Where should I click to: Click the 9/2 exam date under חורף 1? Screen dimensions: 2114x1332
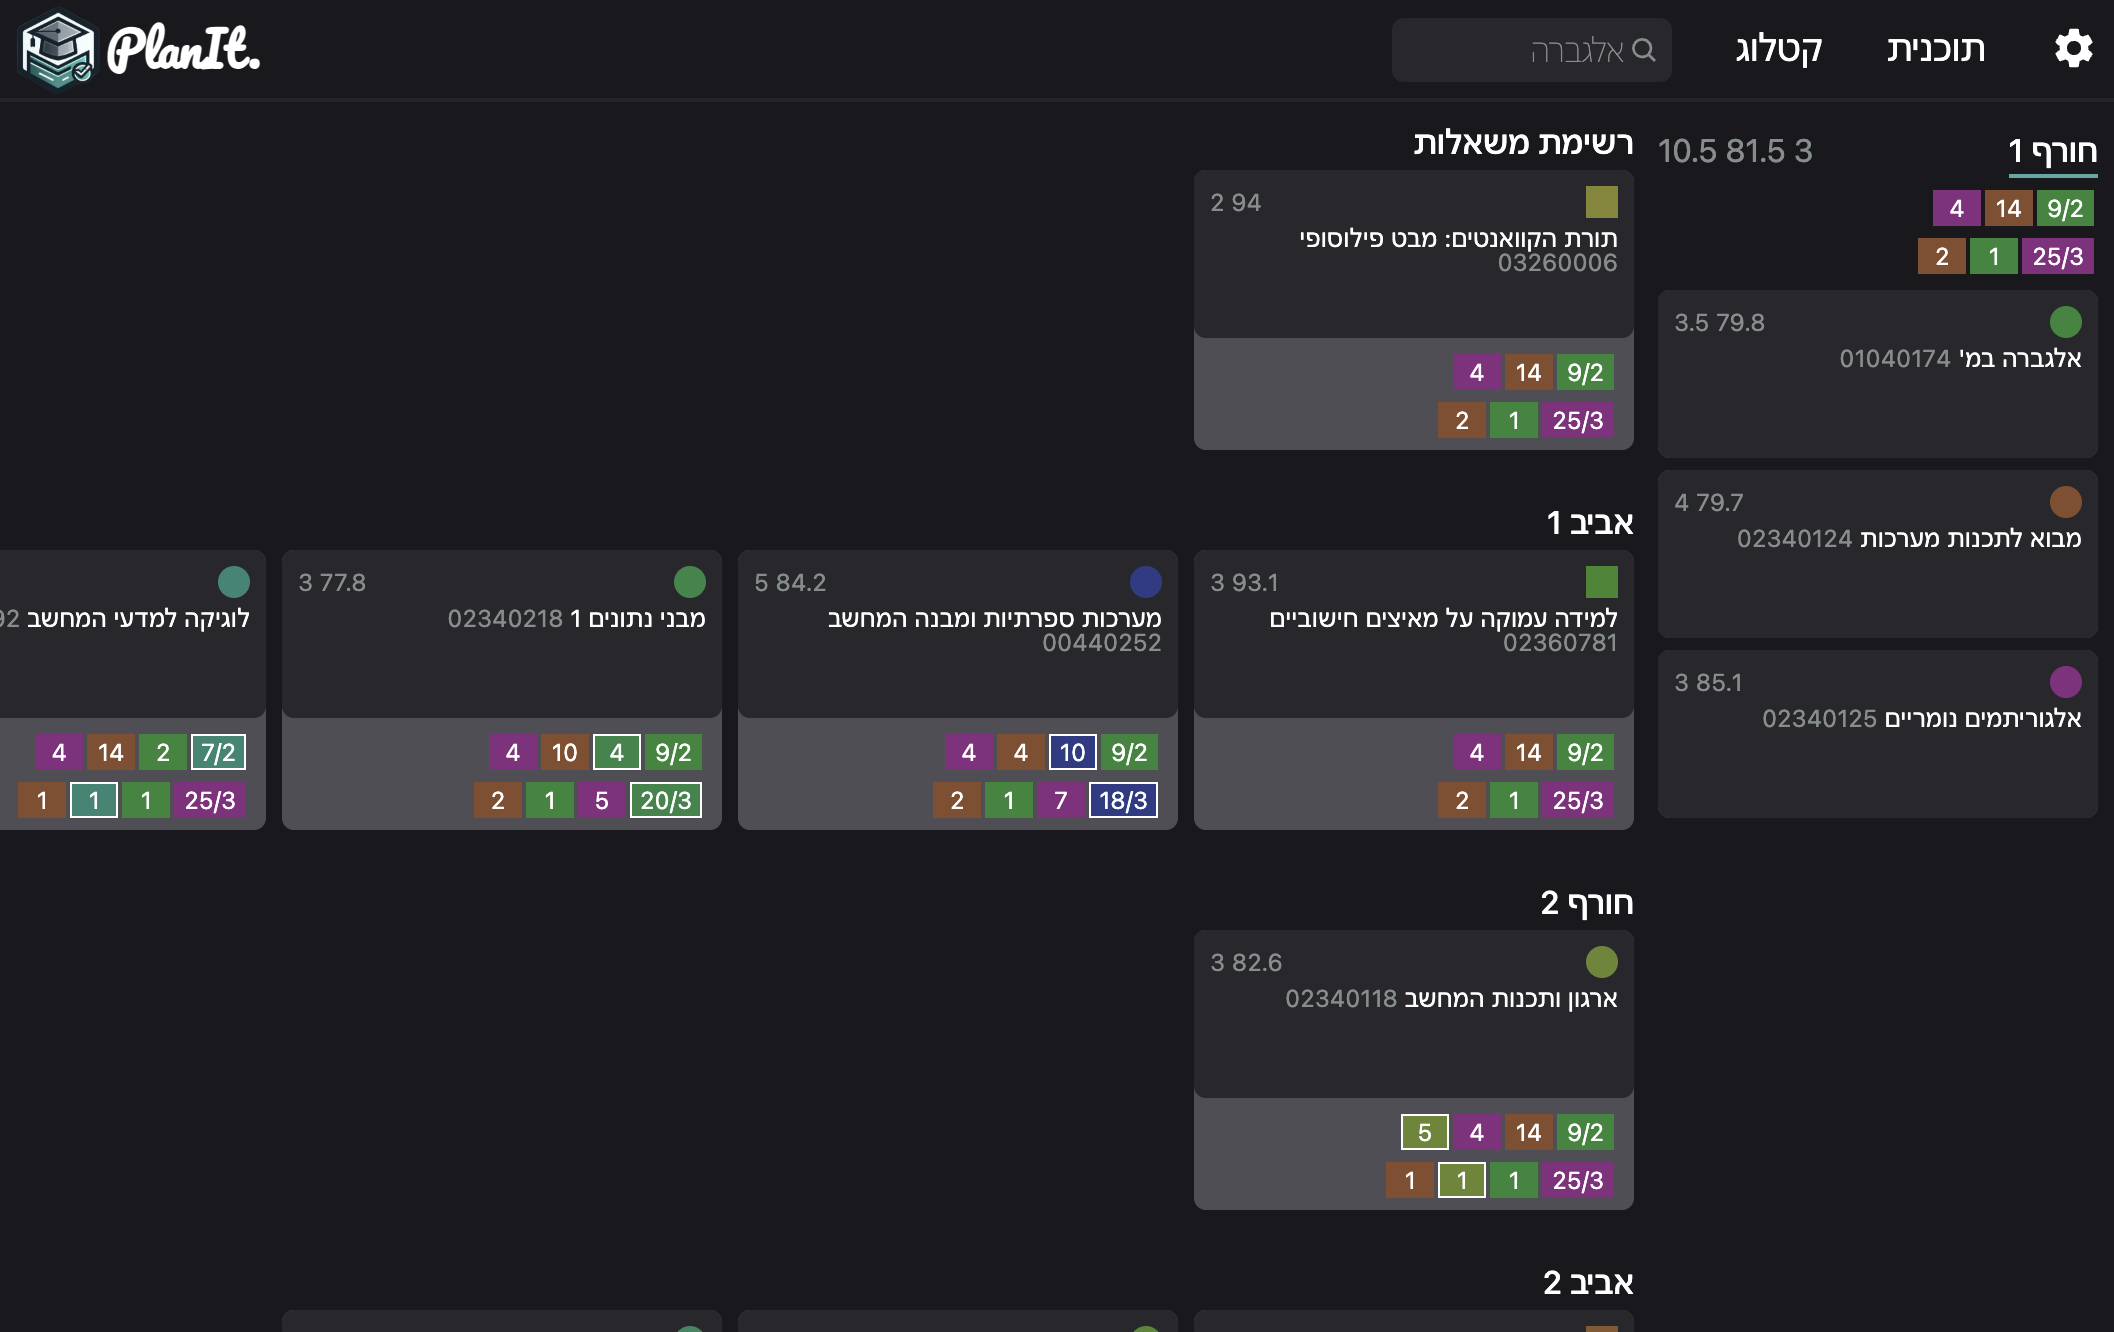click(x=2065, y=208)
